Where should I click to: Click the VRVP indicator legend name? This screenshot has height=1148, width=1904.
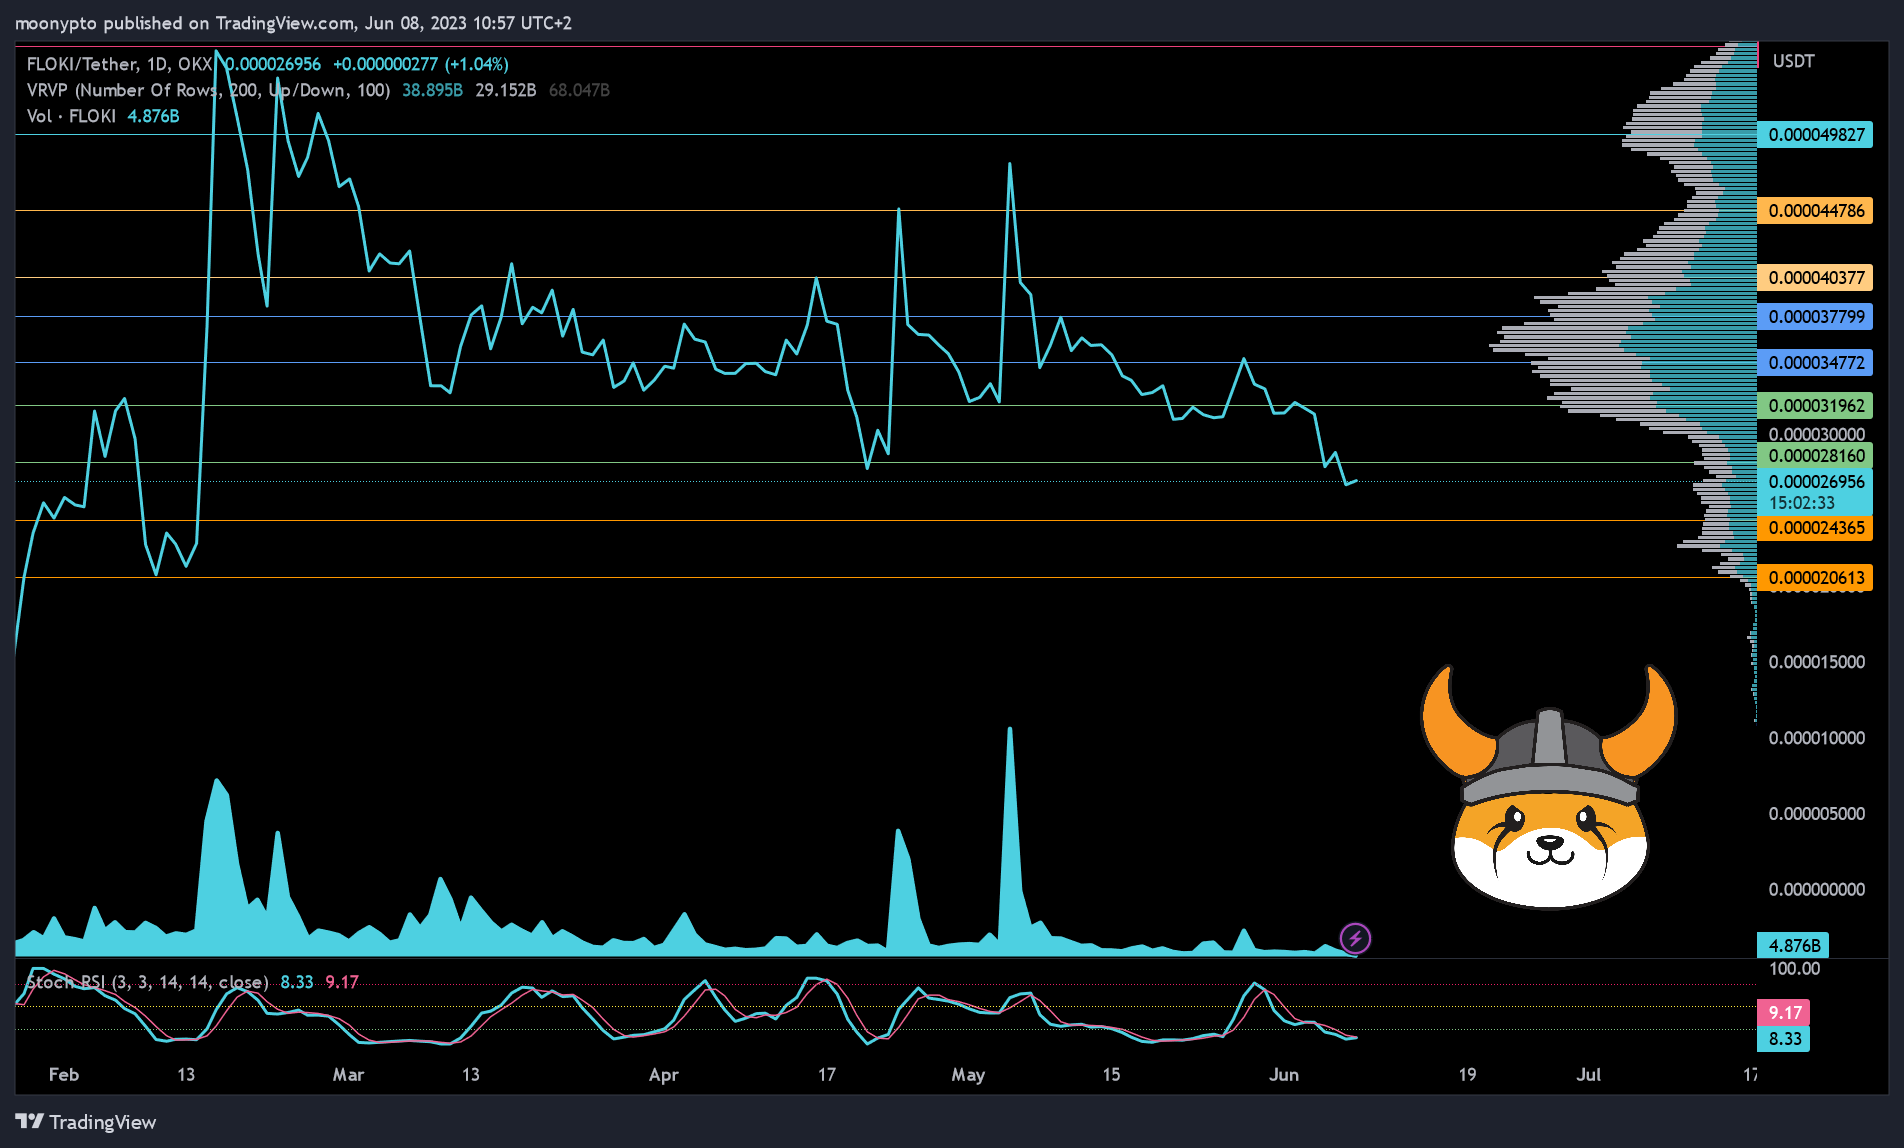point(208,90)
